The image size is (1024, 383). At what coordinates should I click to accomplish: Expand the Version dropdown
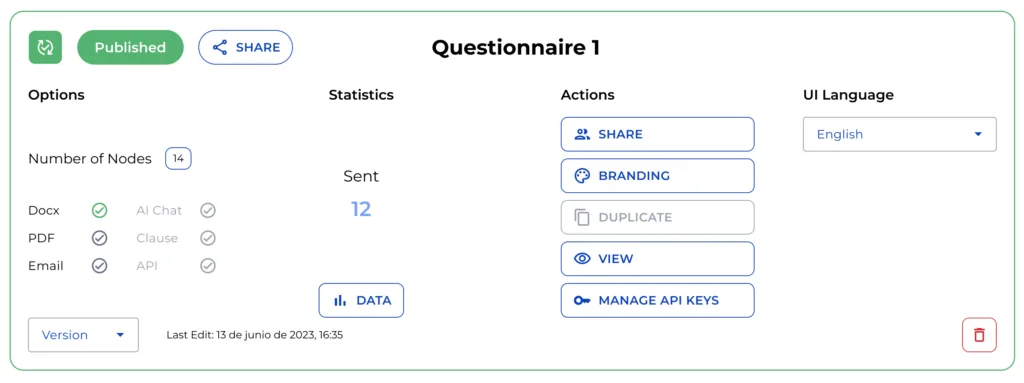84,335
